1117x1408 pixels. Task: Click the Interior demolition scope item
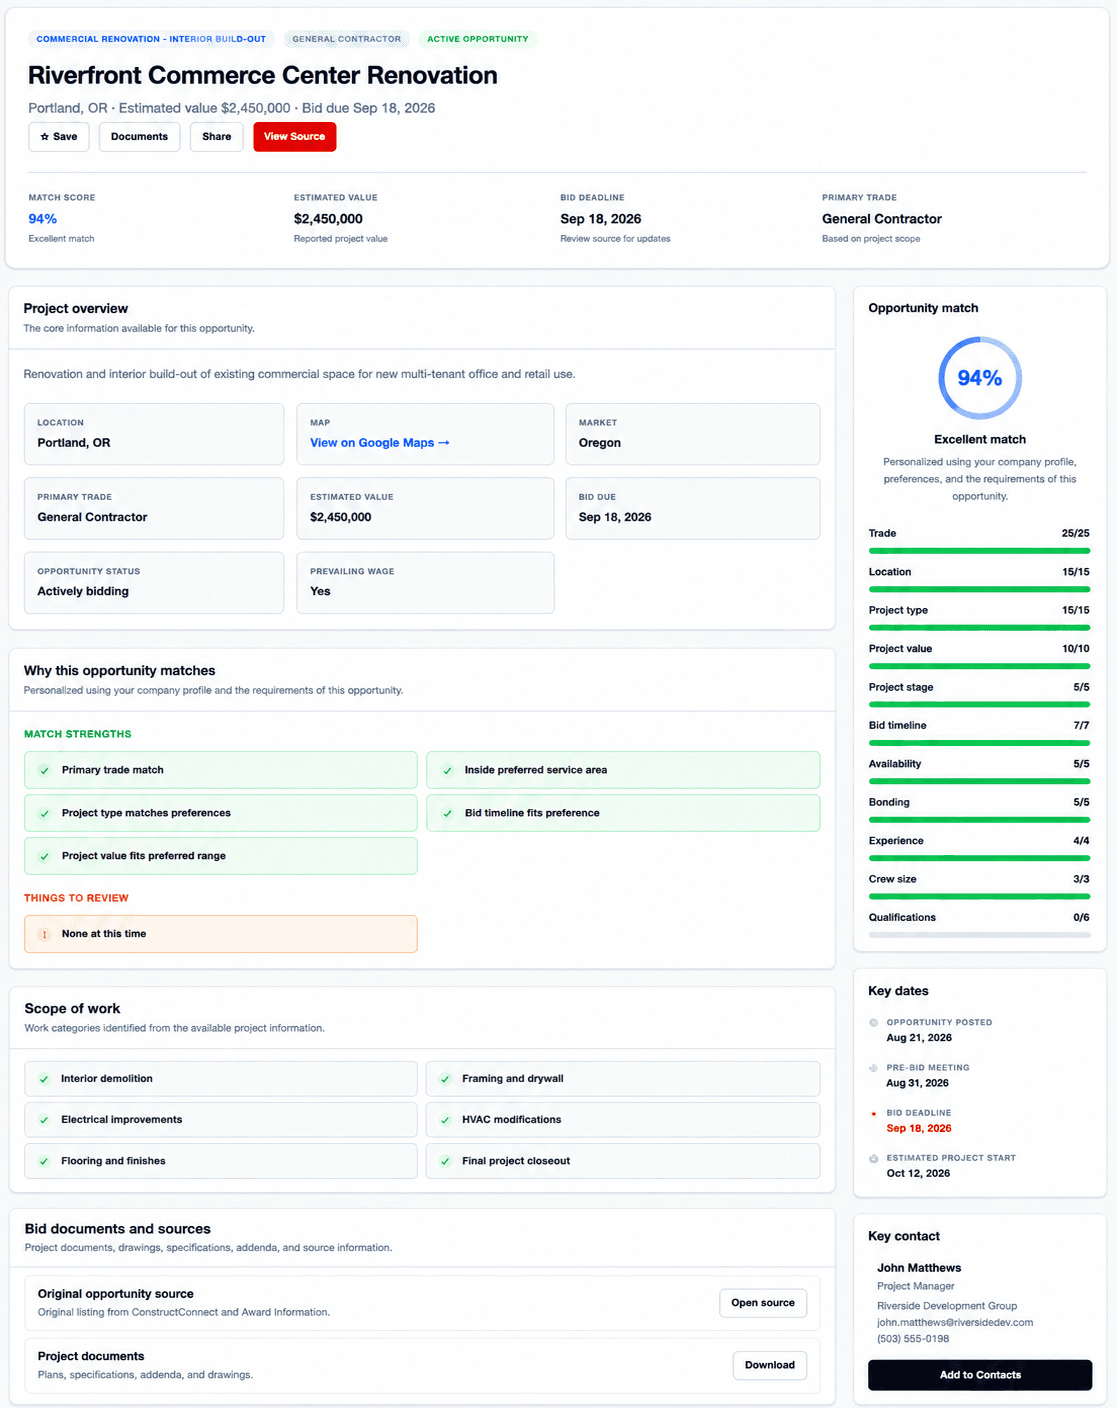point(221,1079)
